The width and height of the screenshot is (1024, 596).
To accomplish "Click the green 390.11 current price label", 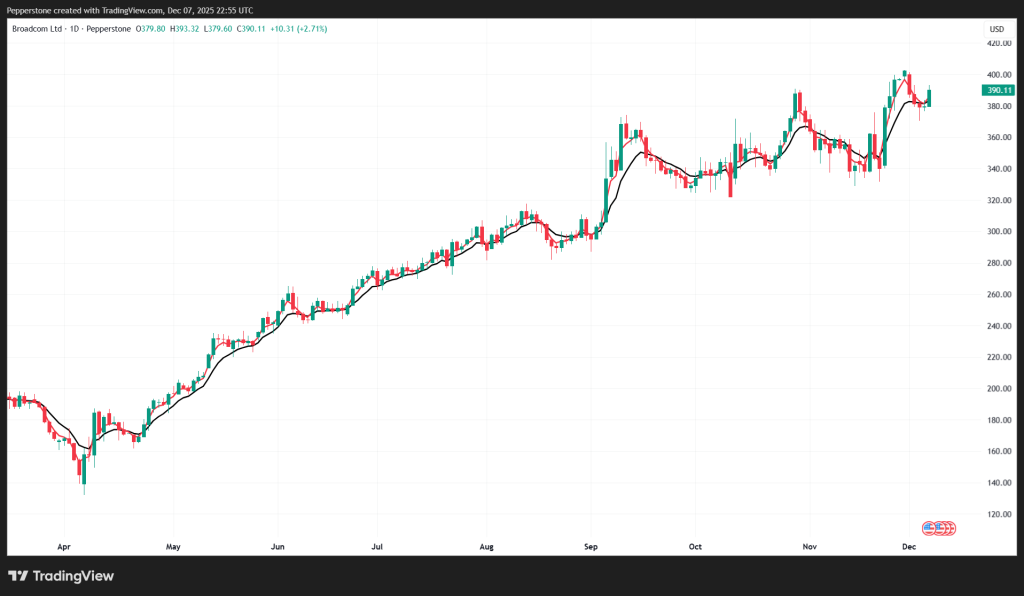I will (998, 90).
